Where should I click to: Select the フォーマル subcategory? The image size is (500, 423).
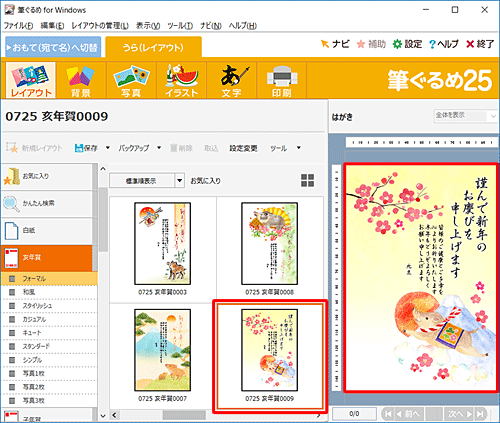click(49, 279)
